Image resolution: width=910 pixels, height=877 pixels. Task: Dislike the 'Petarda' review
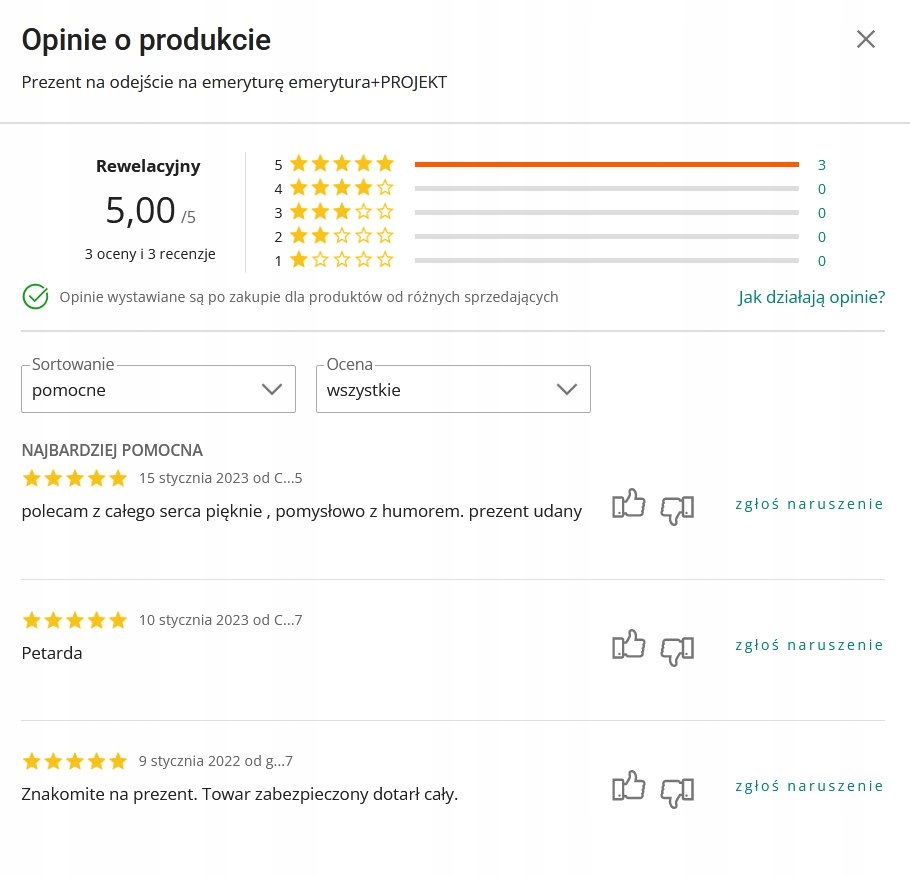pyautogui.click(x=677, y=650)
